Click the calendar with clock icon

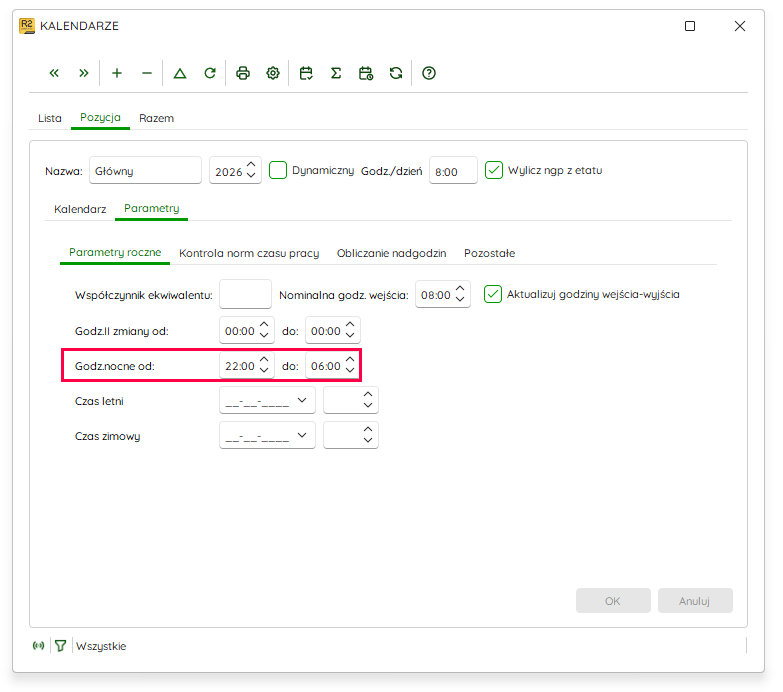(x=366, y=73)
